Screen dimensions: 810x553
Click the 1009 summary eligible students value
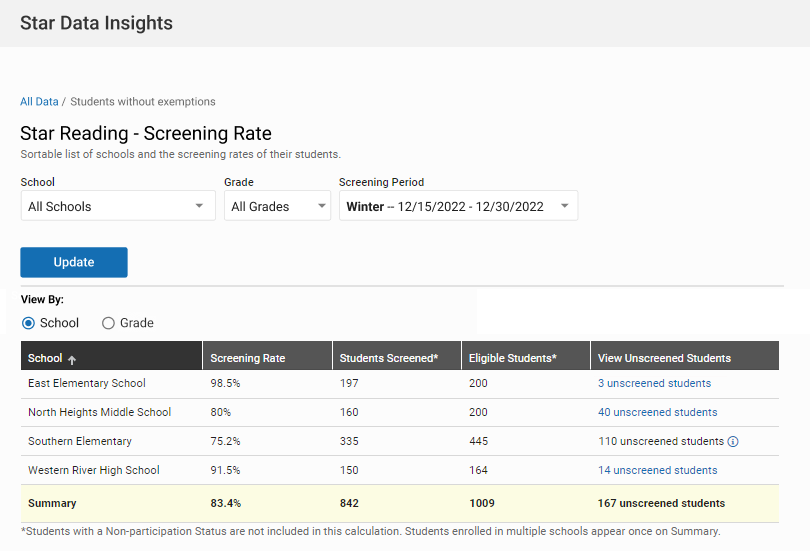coord(482,503)
